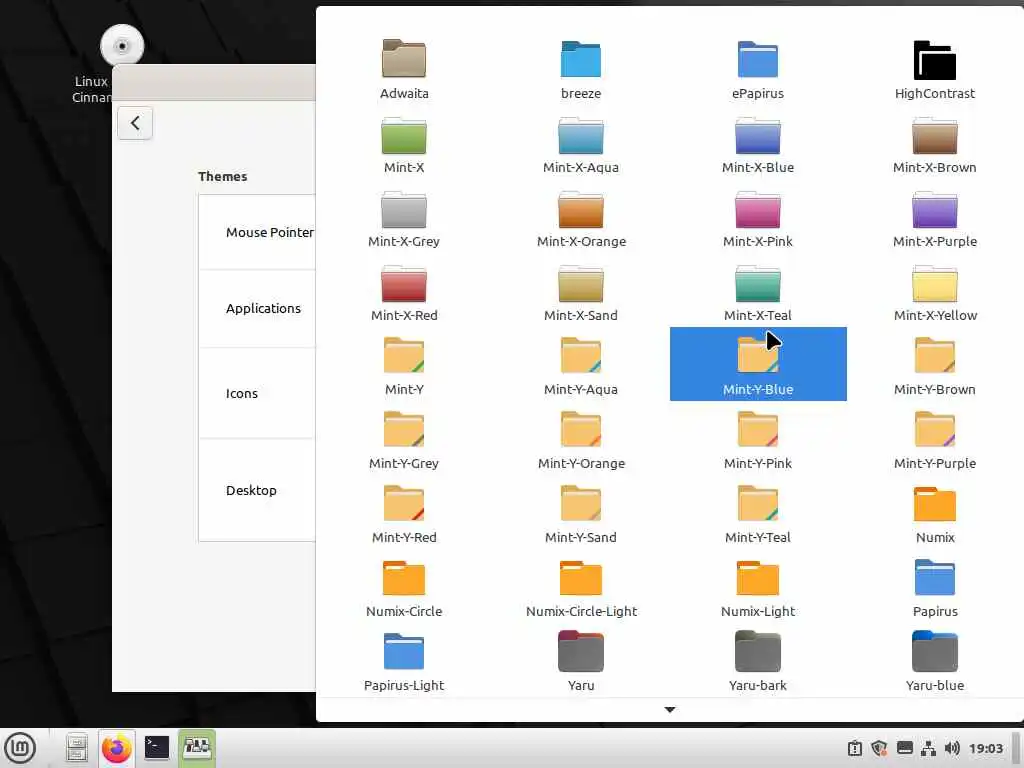1024x768 pixels.
Task: Go back in the Themes window
Action: (135, 123)
